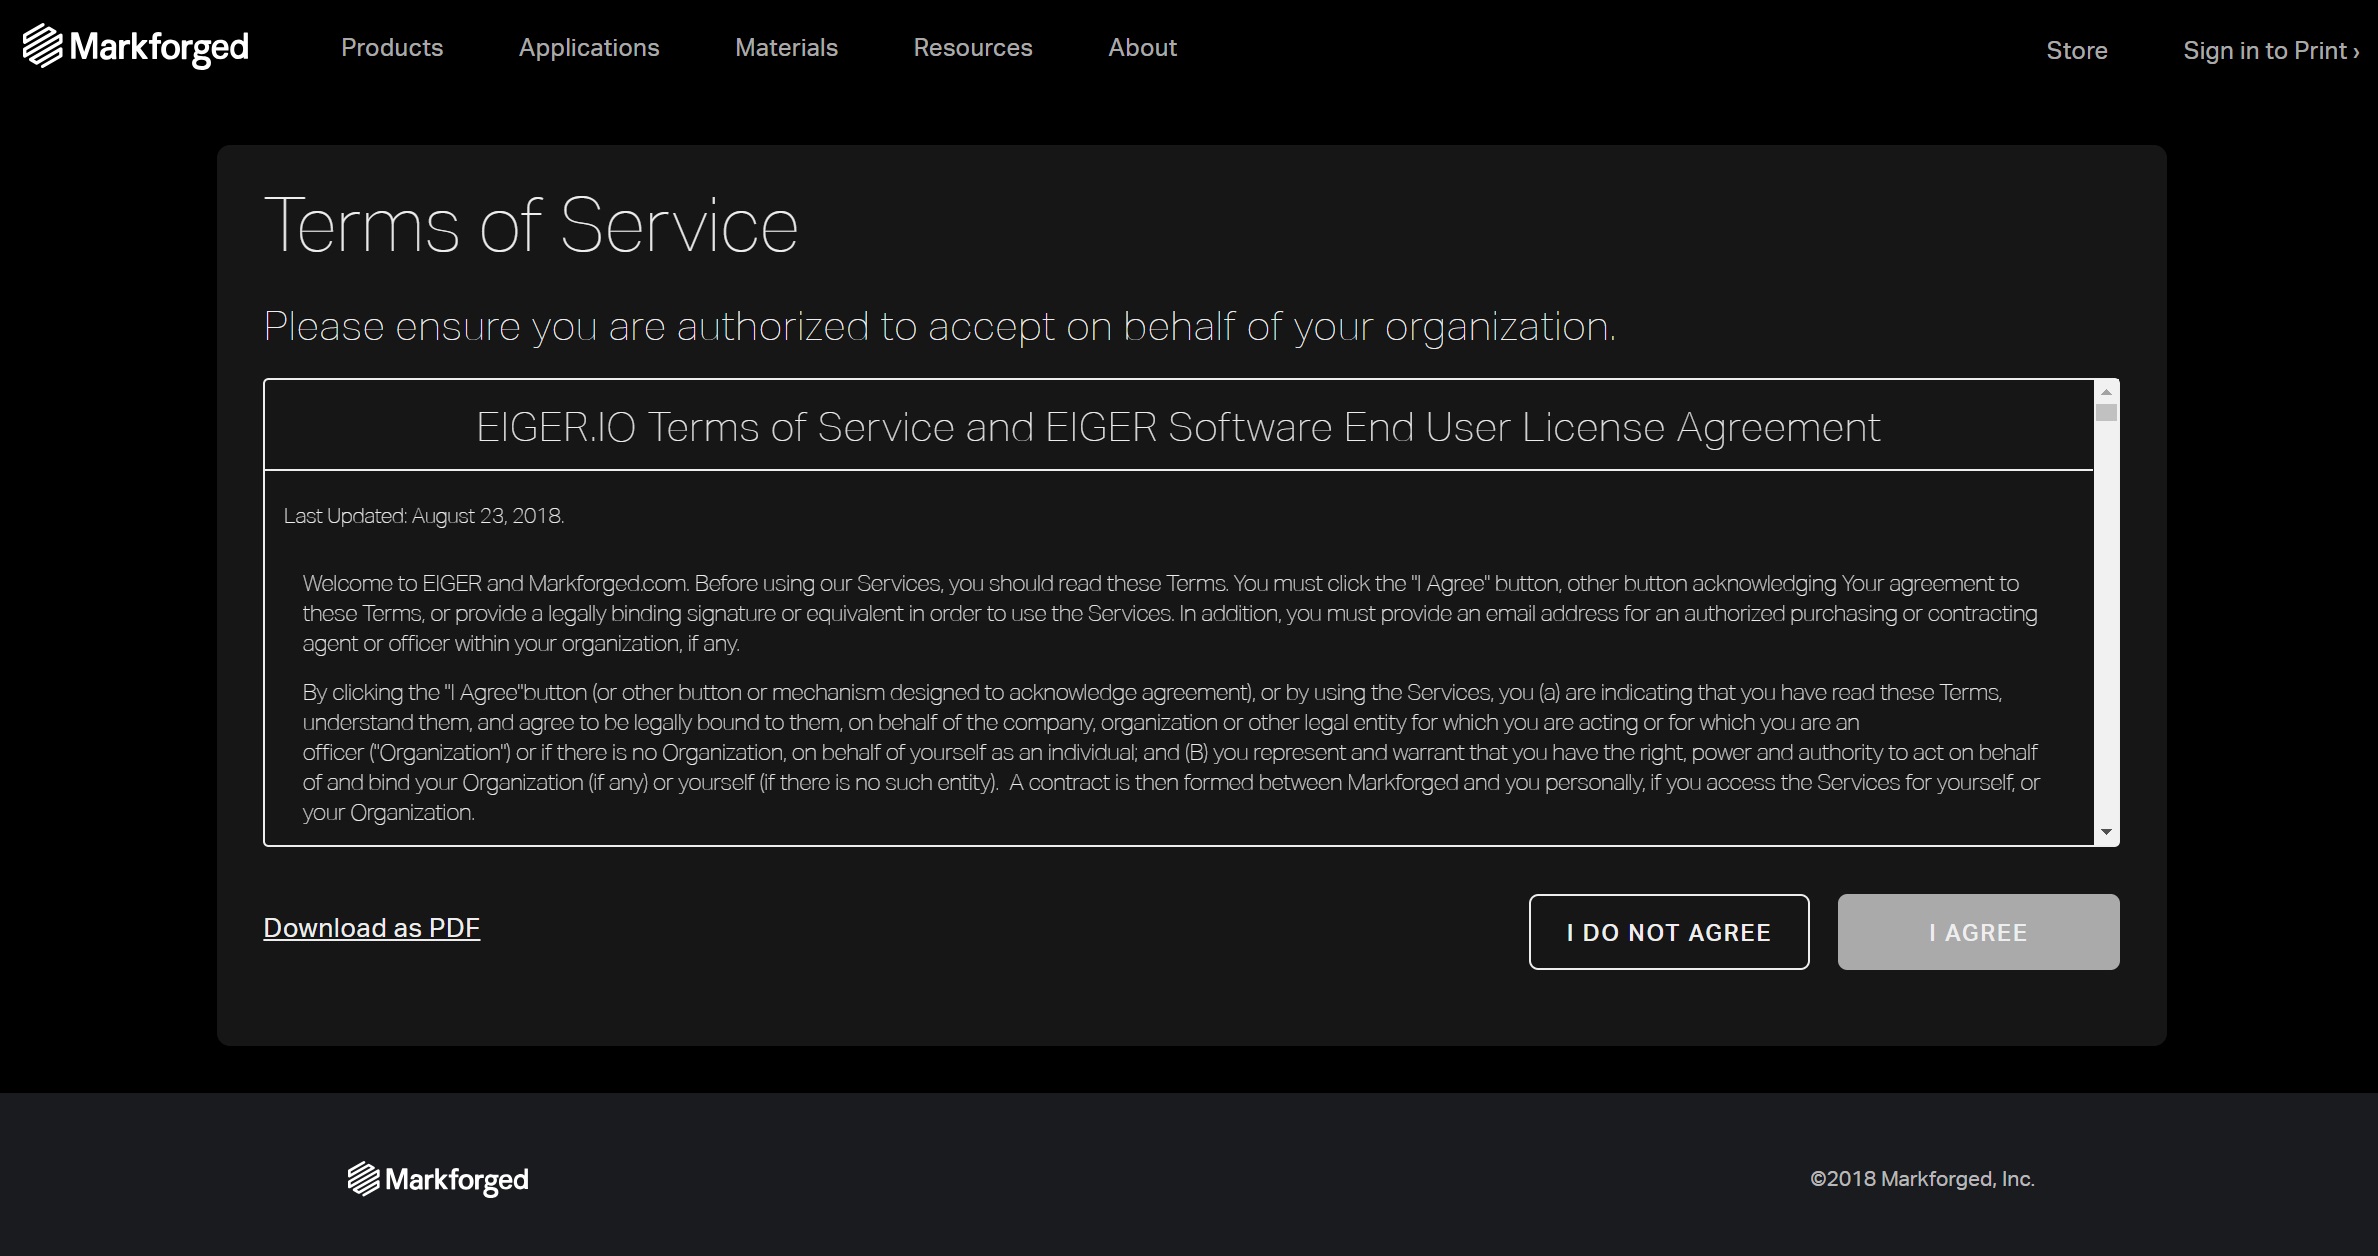
Task: Click the Markforged logo in the header
Action: point(135,46)
